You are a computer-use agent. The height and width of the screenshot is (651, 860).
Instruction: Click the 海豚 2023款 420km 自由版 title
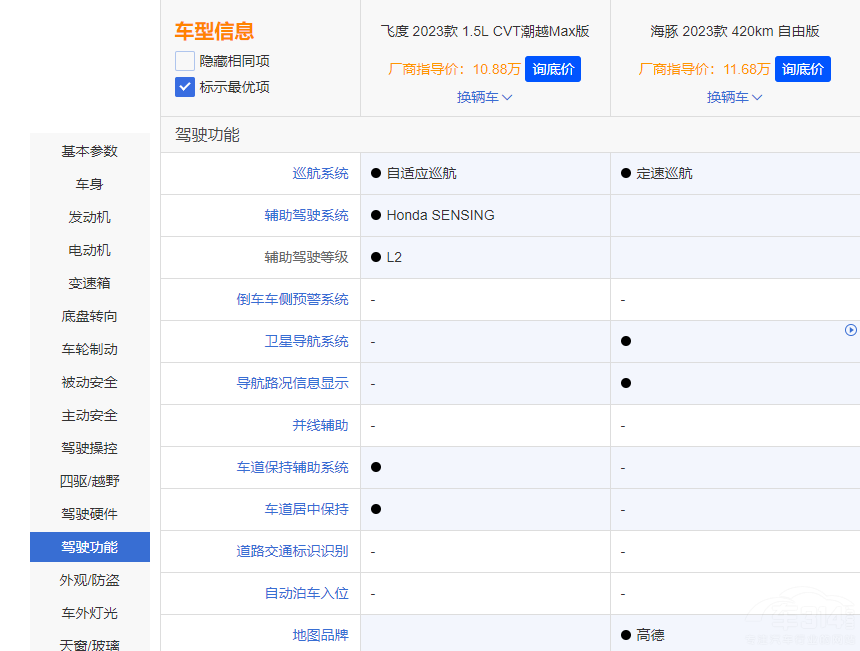click(x=735, y=31)
